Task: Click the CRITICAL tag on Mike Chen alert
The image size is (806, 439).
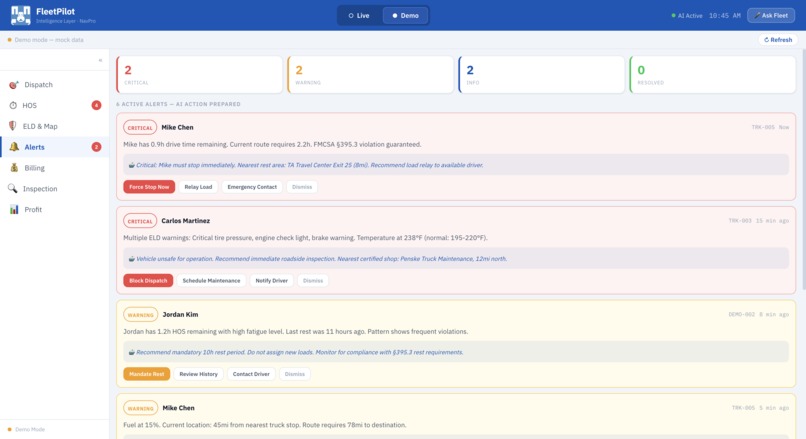Action: [x=140, y=127]
